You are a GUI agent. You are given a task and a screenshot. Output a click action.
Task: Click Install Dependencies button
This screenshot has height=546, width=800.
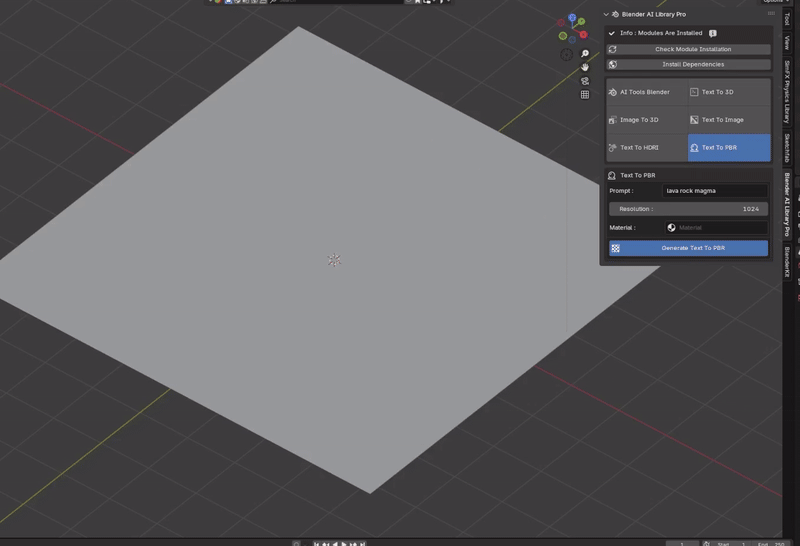coord(689,64)
